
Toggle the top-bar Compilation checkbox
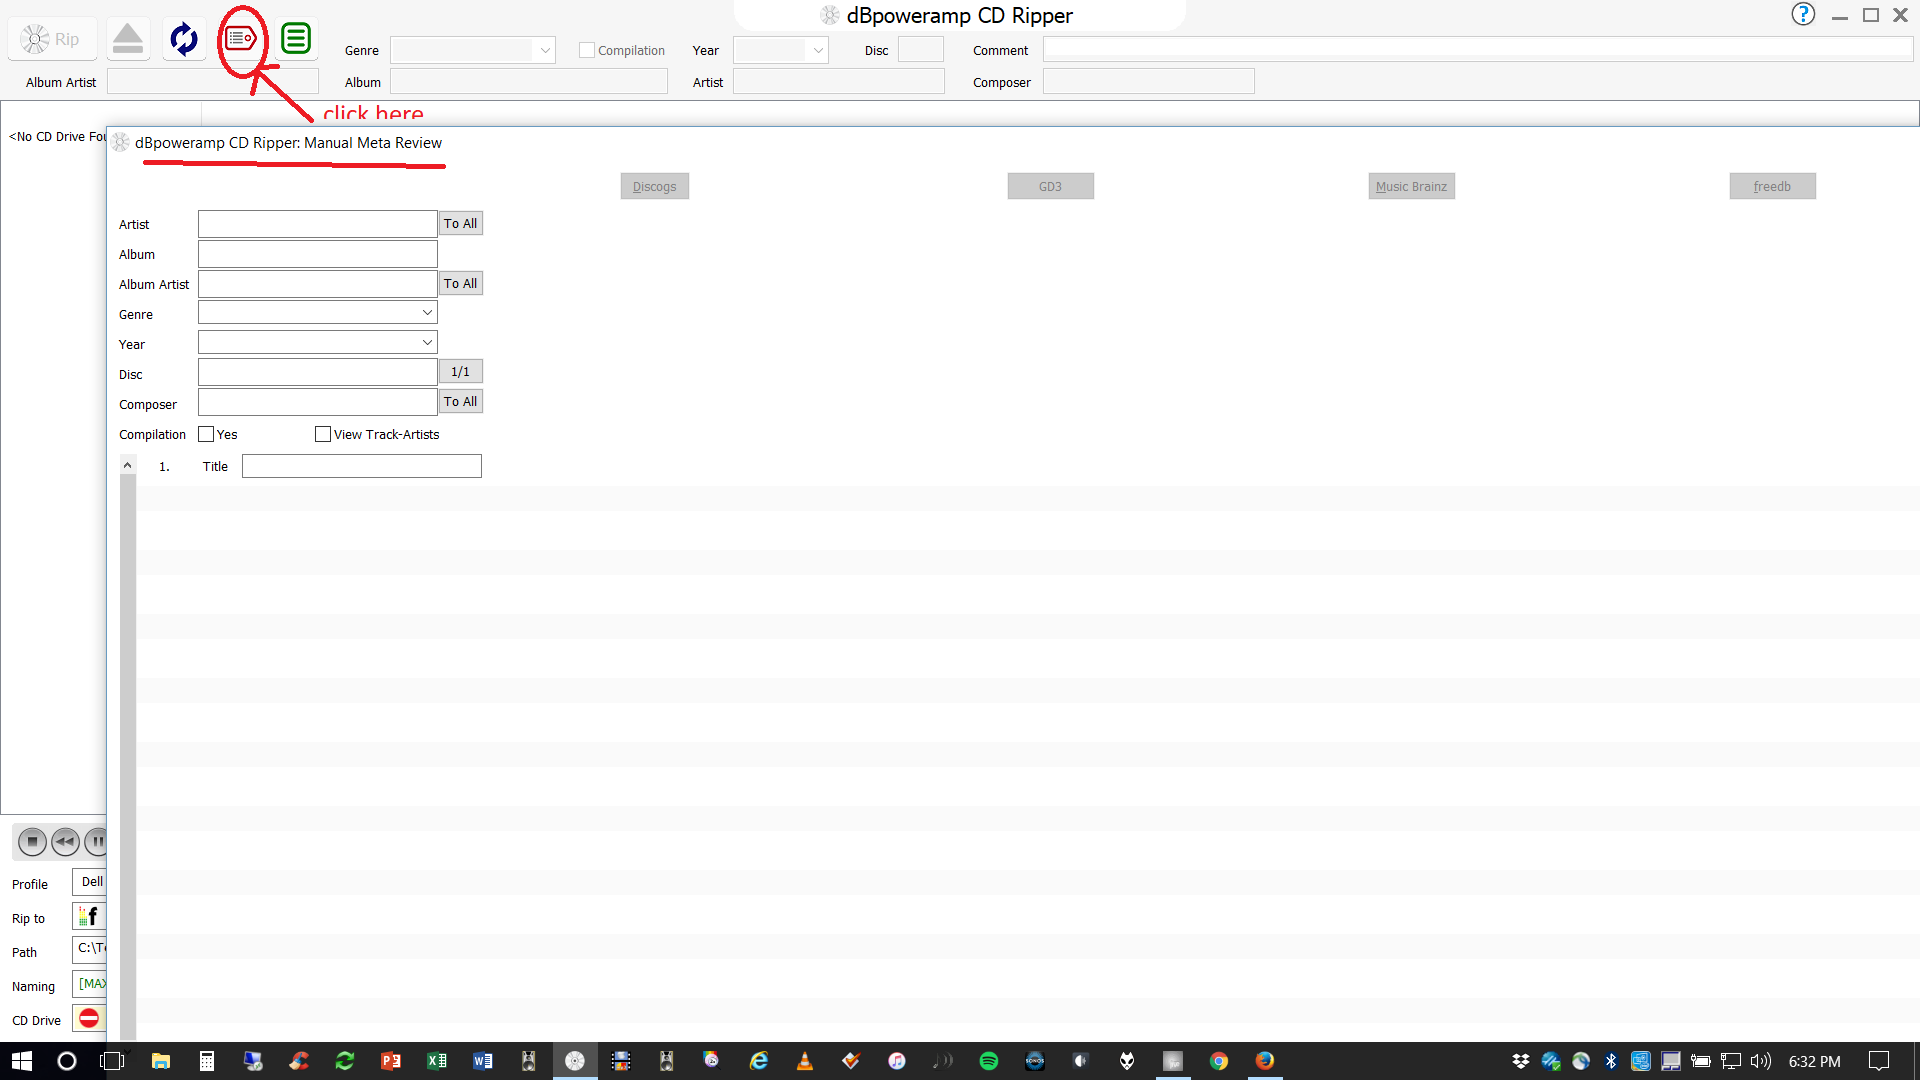tap(587, 50)
